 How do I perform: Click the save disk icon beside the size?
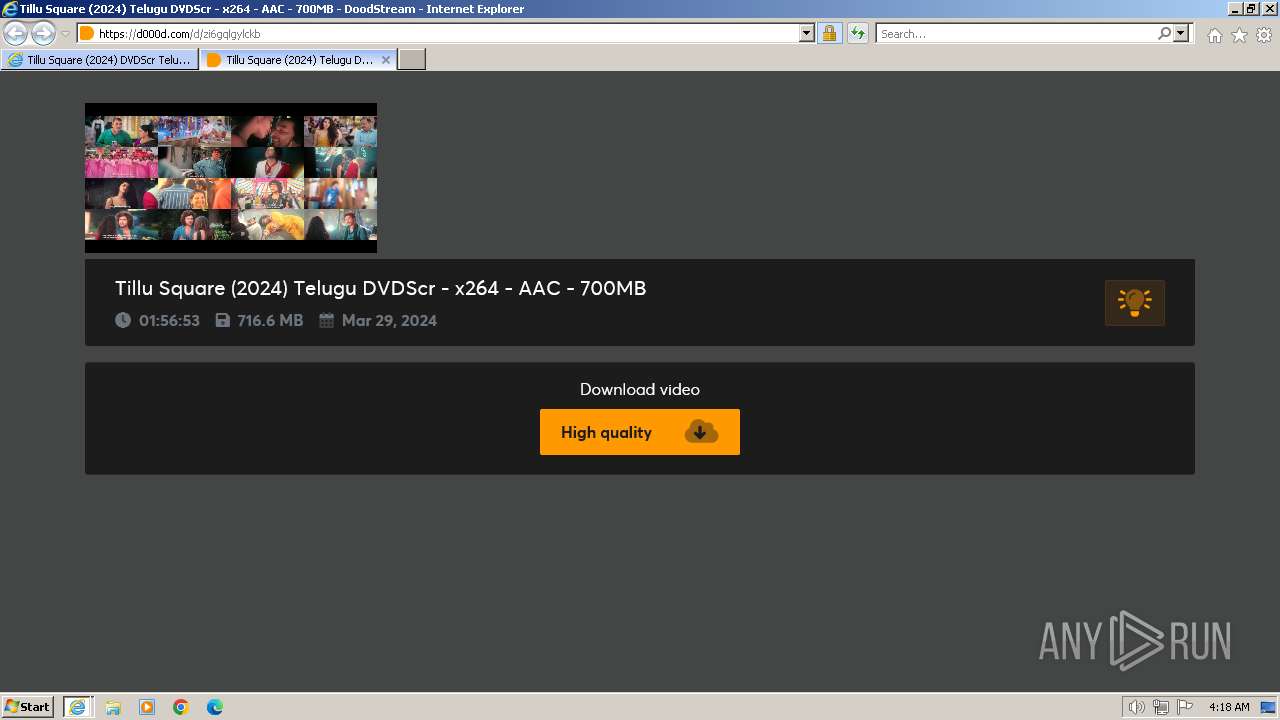pos(223,320)
